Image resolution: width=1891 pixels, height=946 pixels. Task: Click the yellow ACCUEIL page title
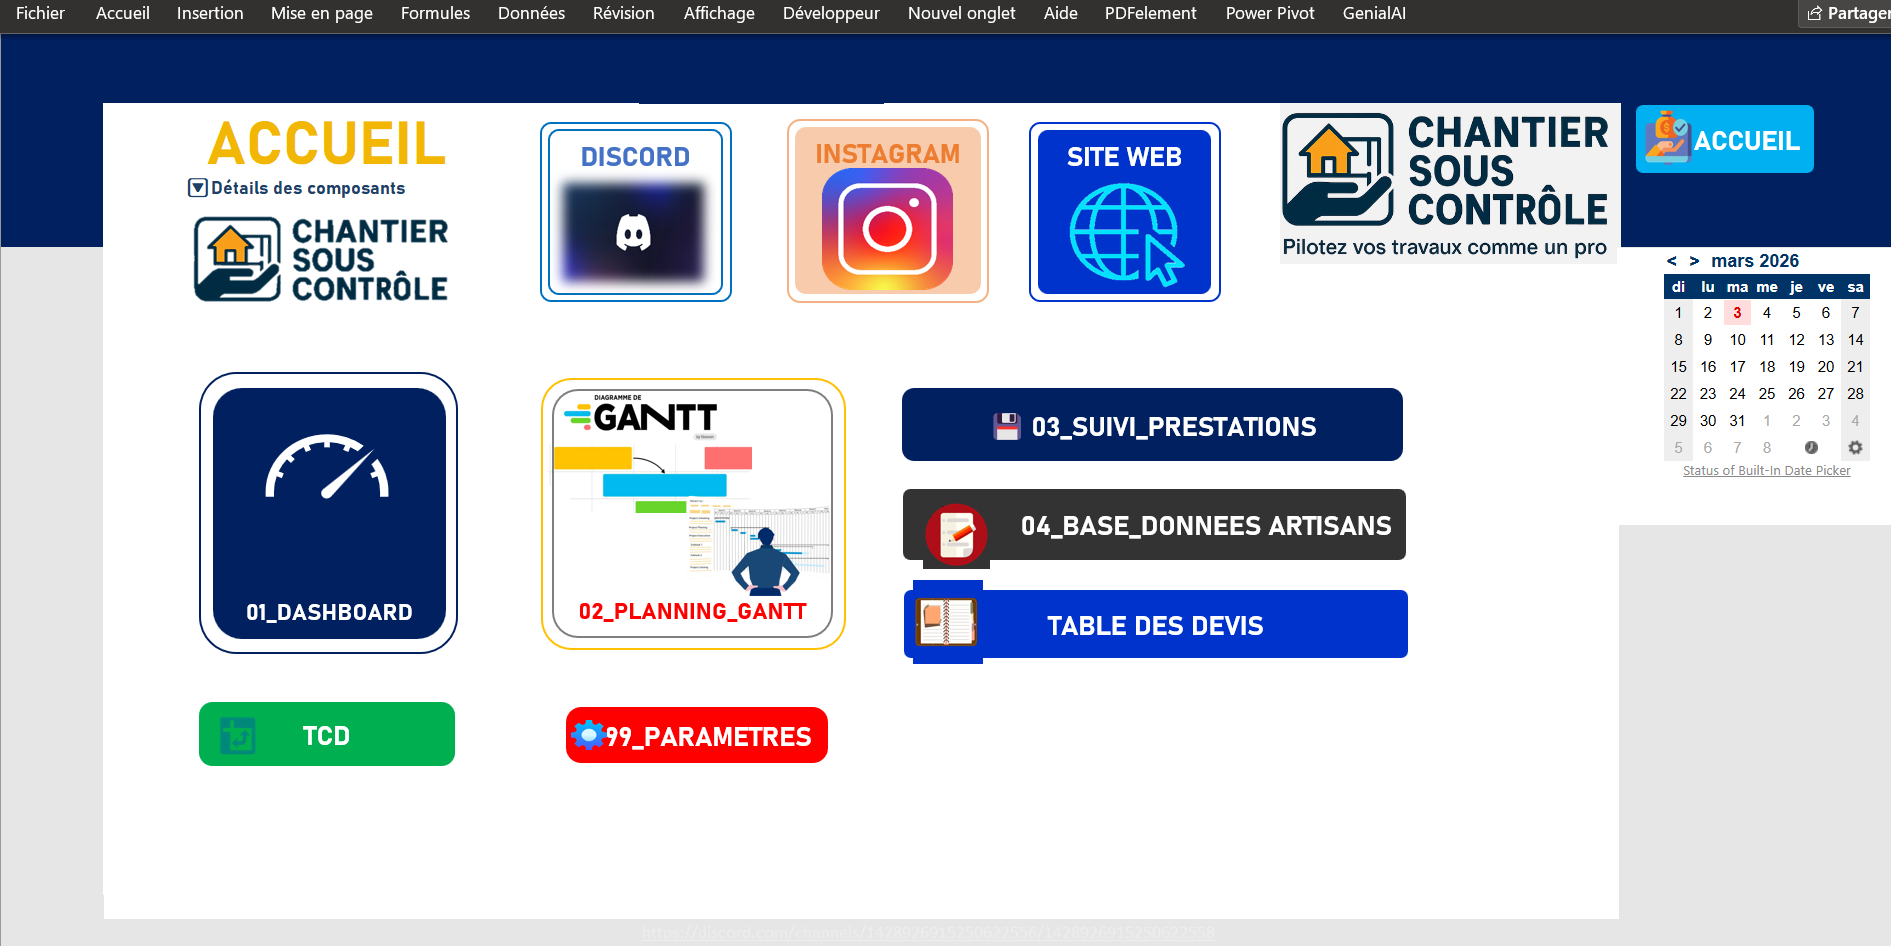click(x=327, y=143)
